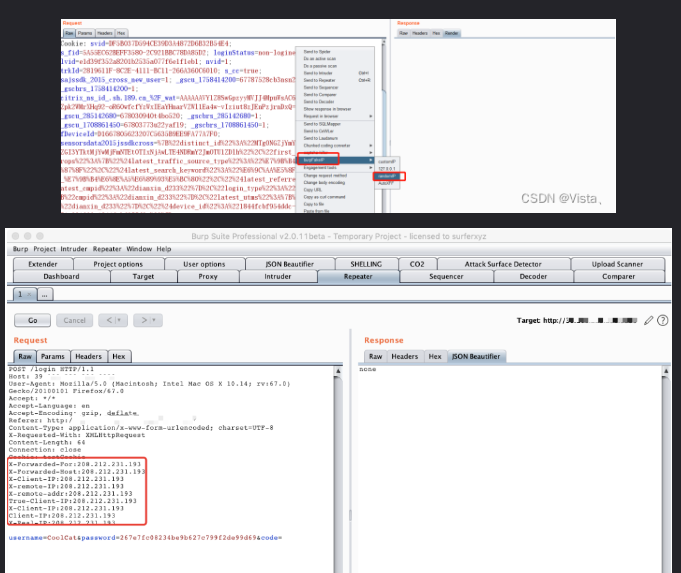Switch to the Comparer tab

[618, 276]
